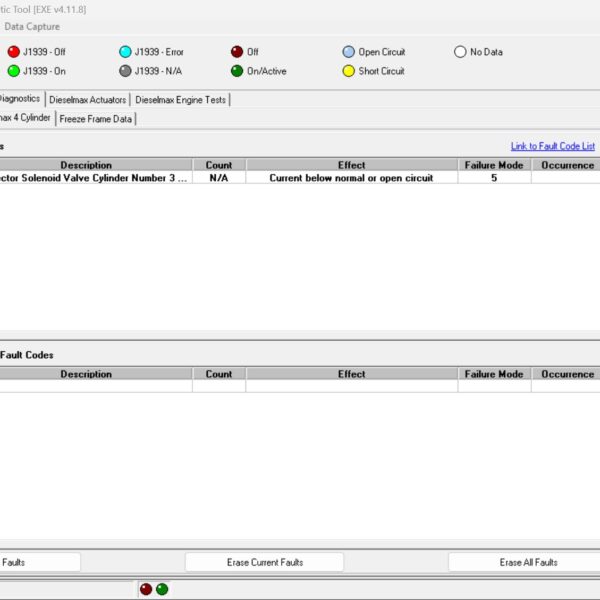Click the yellow Short Circuit indicator
Viewport: 600px width, 600px height.
point(349,71)
